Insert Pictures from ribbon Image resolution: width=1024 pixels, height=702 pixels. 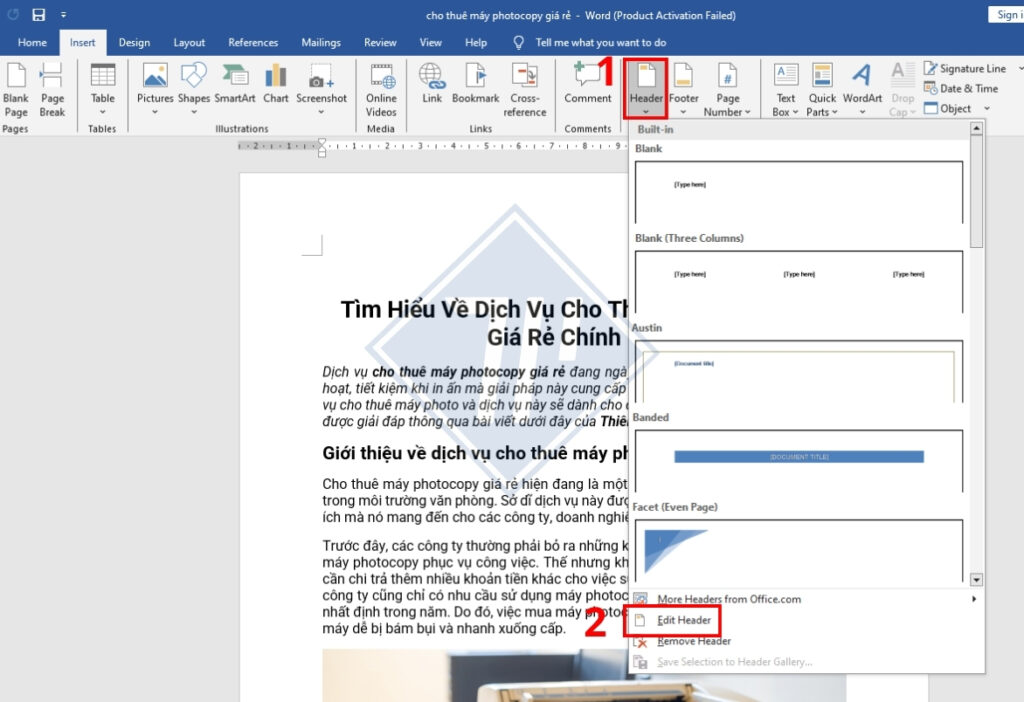(155, 89)
